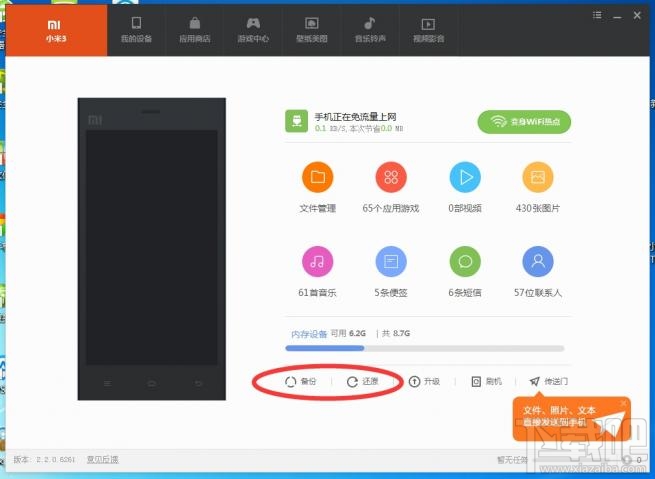The height and width of the screenshot is (479, 655).
Task: Click the 版本 2.2.0.6261 version text
Action: tap(44, 459)
